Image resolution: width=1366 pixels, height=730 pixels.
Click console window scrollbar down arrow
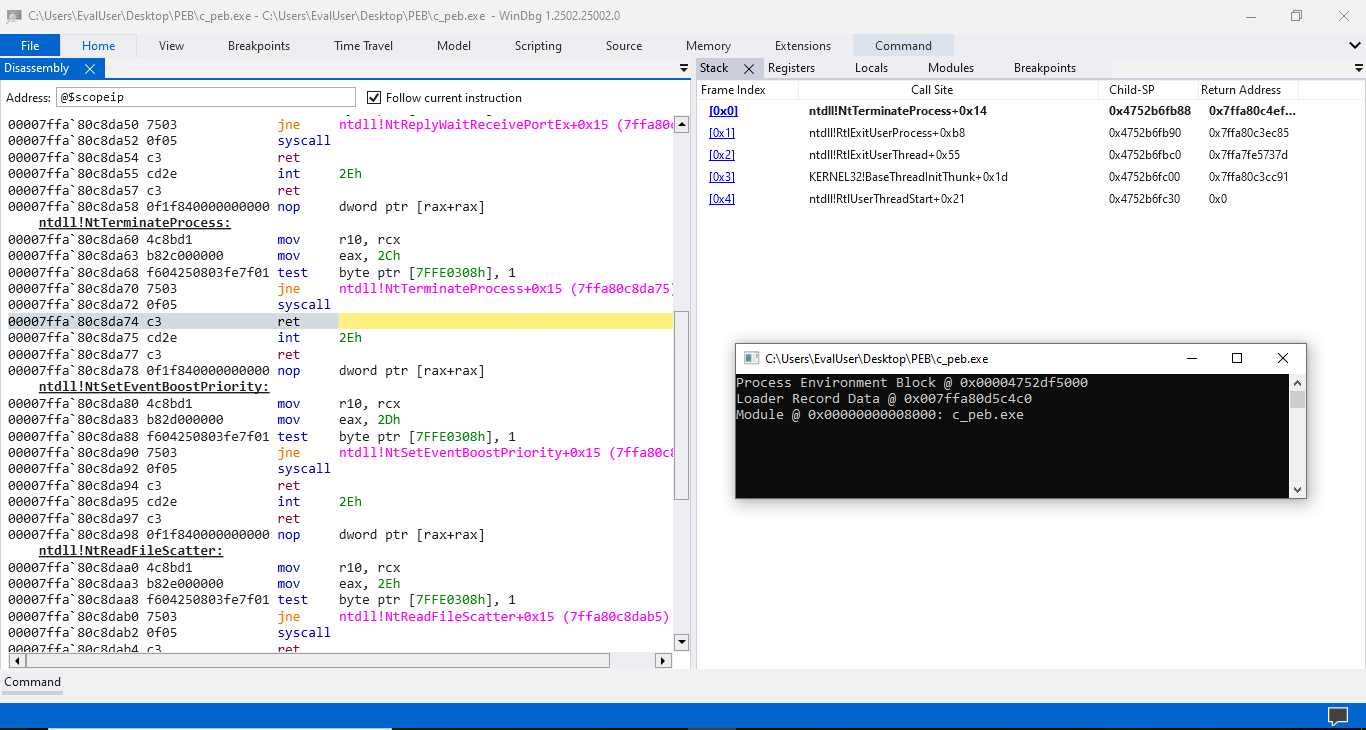(x=1297, y=490)
